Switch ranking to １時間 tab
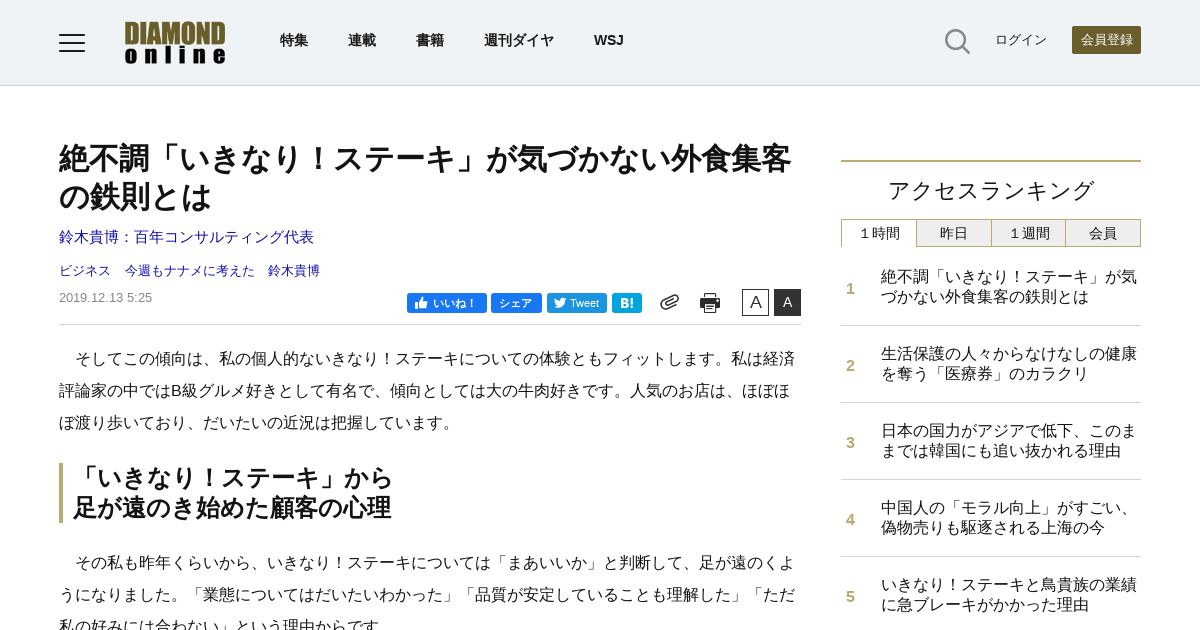The image size is (1200, 630). pyautogui.click(x=879, y=233)
